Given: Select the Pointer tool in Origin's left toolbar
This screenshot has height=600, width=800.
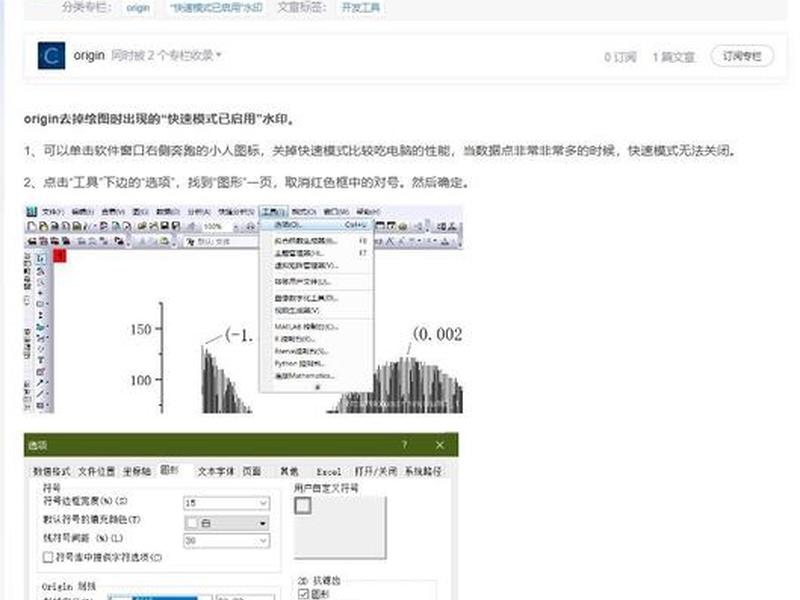Looking at the screenshot, I should pyautogui.click(x=41, y=259).
